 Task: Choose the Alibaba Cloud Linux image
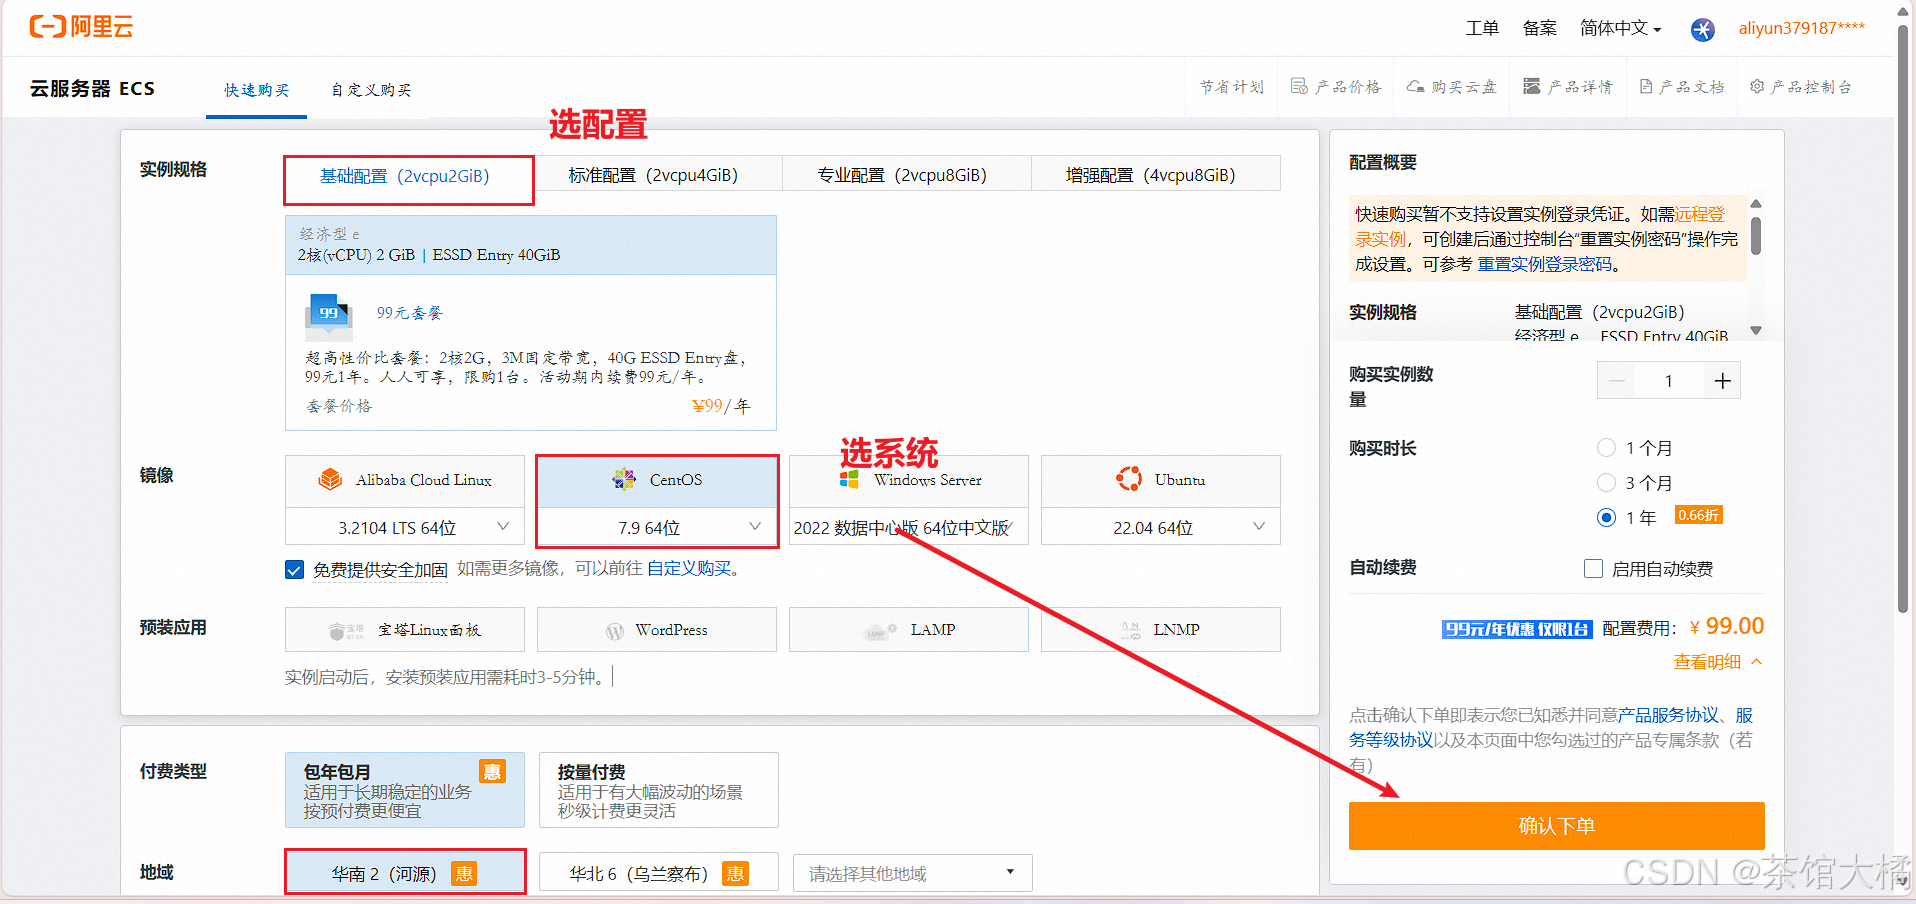click(405, 480)
